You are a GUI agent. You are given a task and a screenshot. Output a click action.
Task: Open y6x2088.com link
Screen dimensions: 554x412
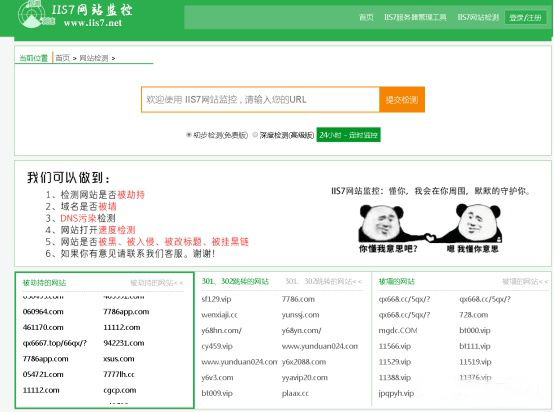click(x=304, y=362)
